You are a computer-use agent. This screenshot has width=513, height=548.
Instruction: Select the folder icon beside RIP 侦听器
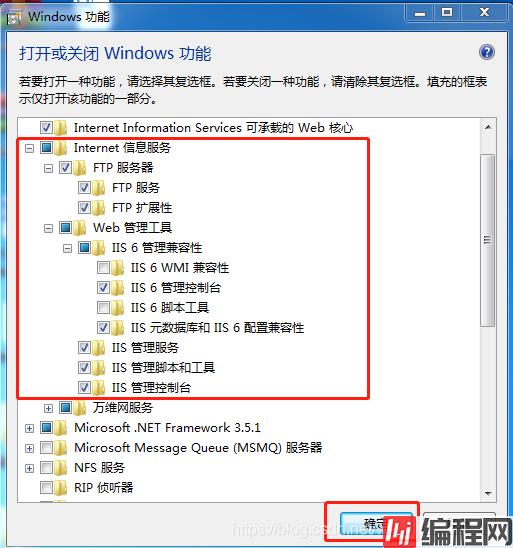click(x=61, y=488)
